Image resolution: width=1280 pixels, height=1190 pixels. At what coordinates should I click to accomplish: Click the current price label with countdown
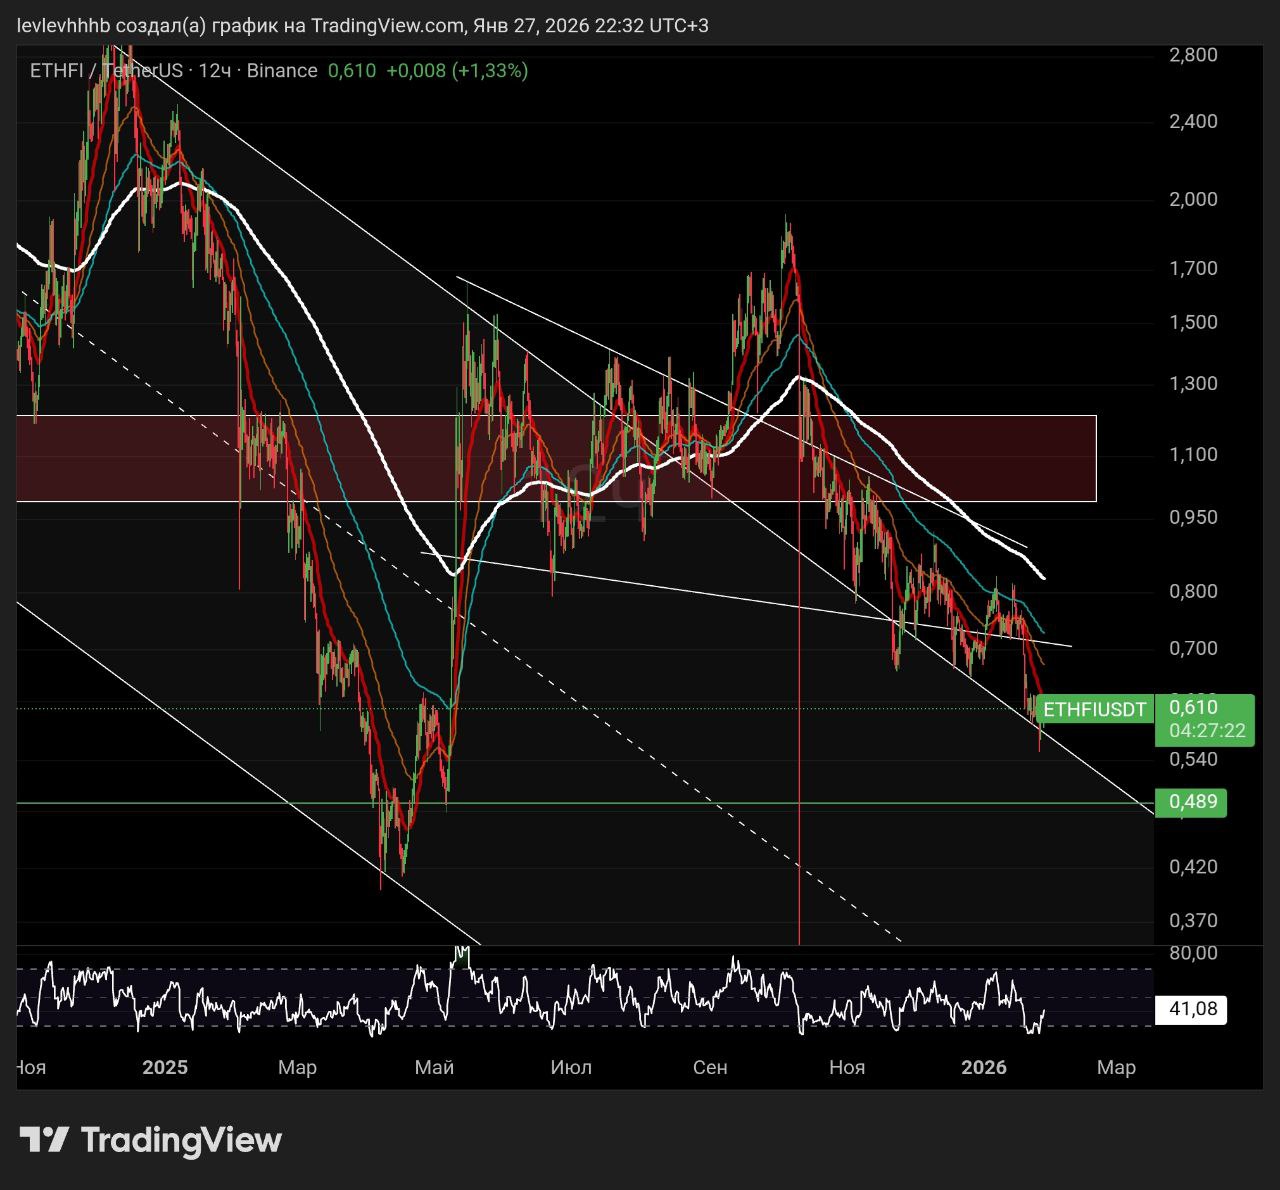click(1205, 720)
